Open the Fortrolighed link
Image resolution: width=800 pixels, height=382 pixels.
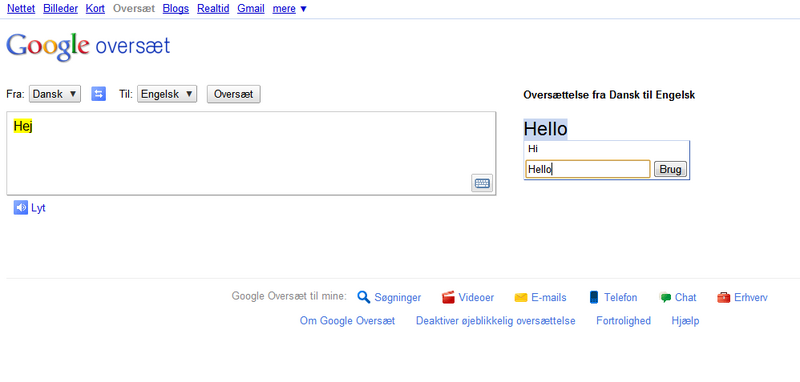pos(623,321)
